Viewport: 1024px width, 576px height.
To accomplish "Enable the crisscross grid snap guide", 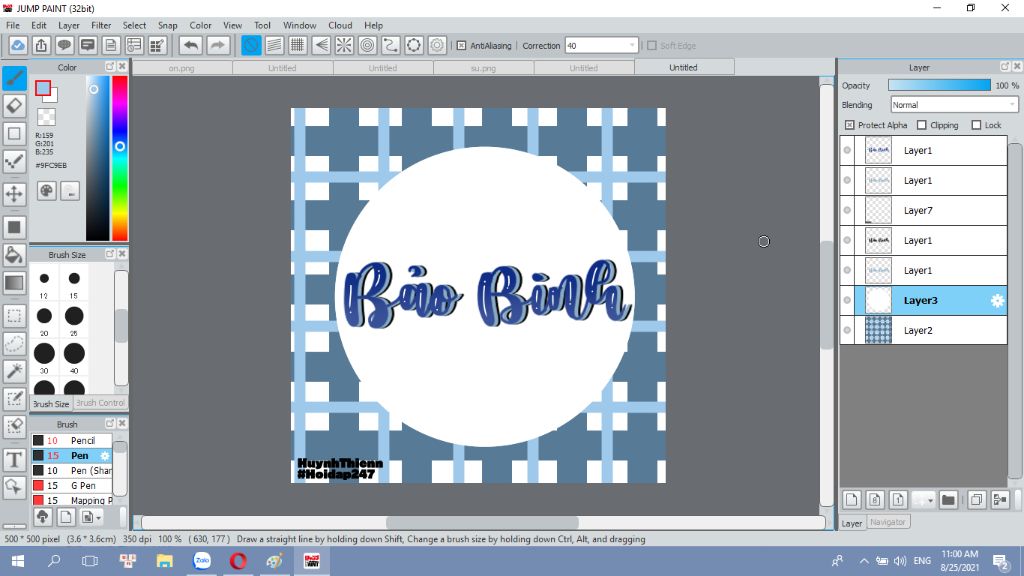I will point(298,46).
